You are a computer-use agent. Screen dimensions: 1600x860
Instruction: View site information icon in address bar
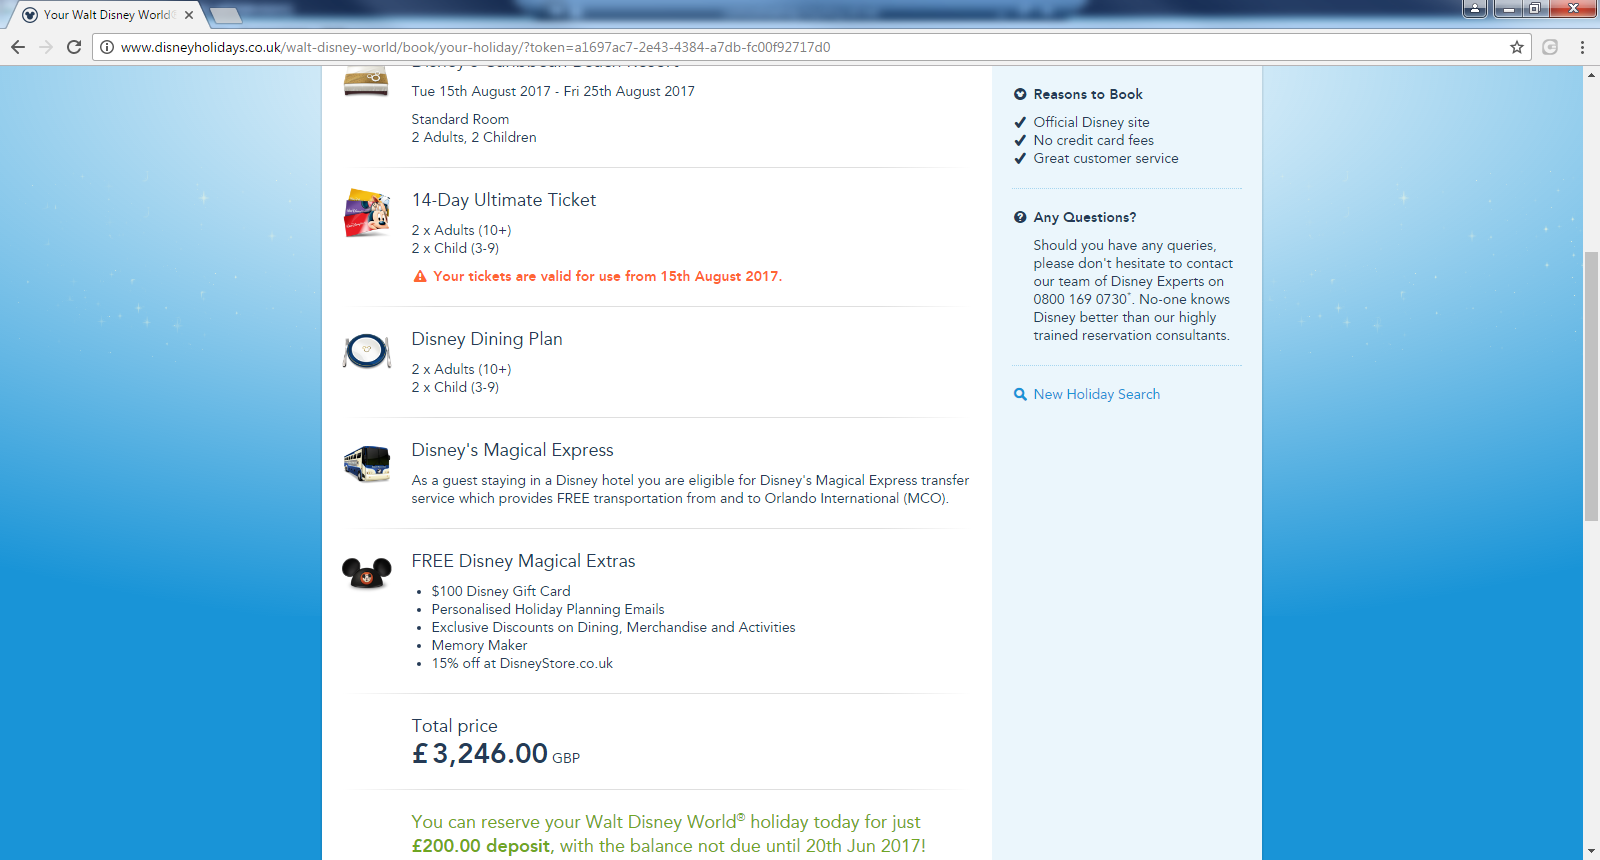107,47
